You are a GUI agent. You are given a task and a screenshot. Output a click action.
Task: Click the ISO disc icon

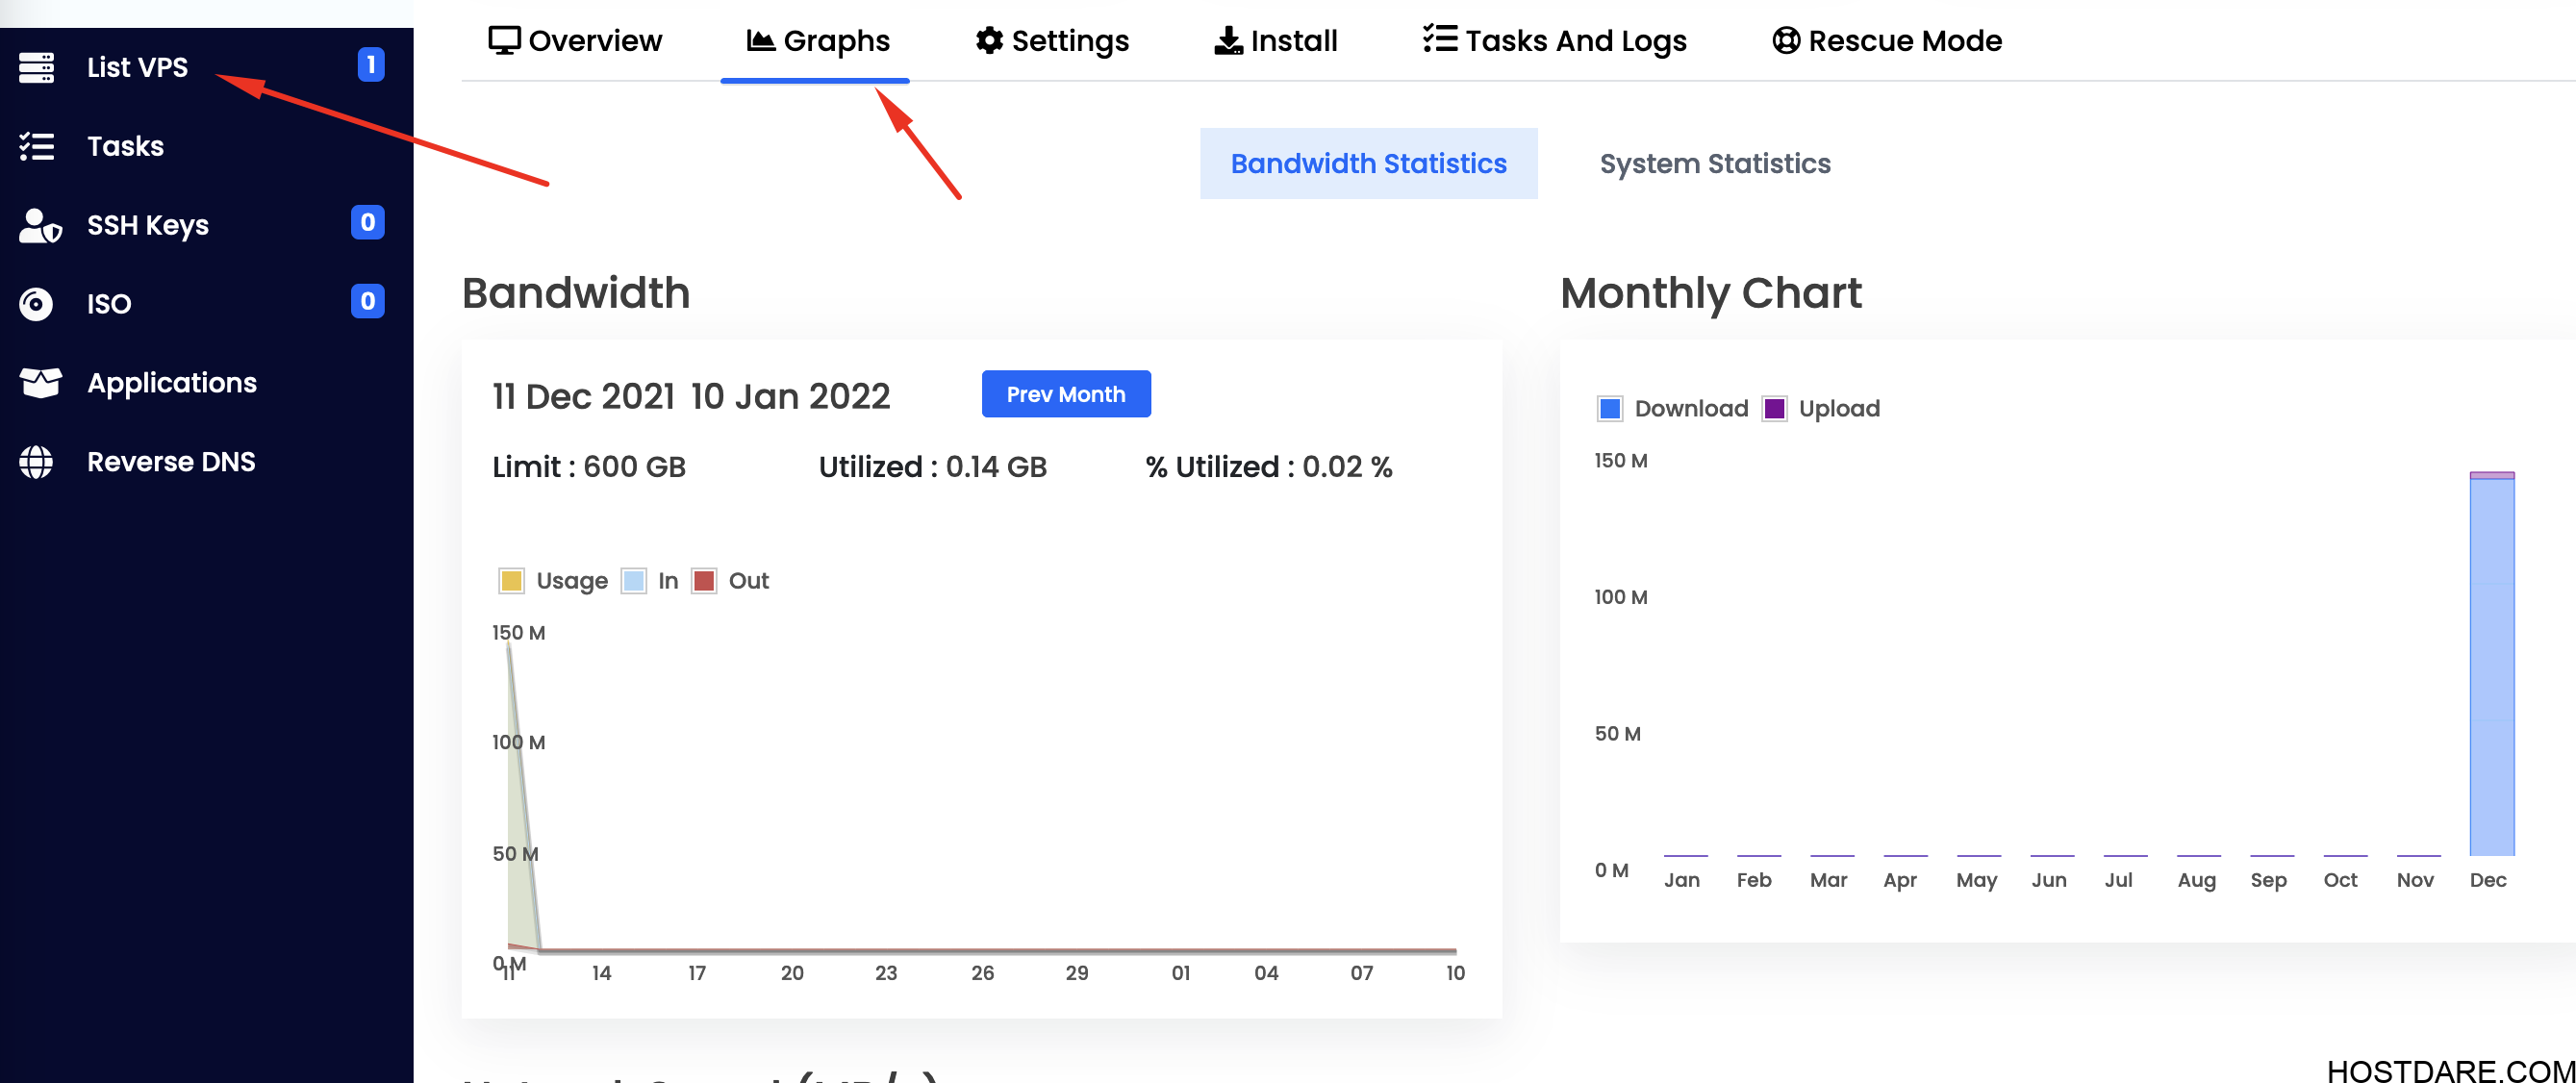36,304
